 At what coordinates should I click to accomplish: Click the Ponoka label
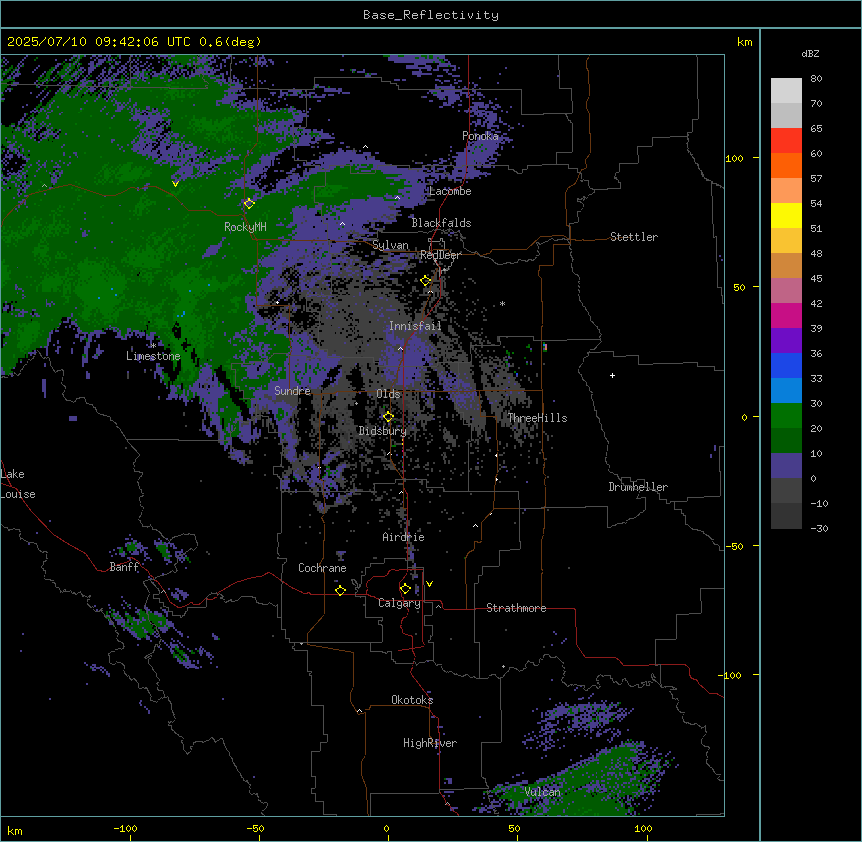coord(480,136)
